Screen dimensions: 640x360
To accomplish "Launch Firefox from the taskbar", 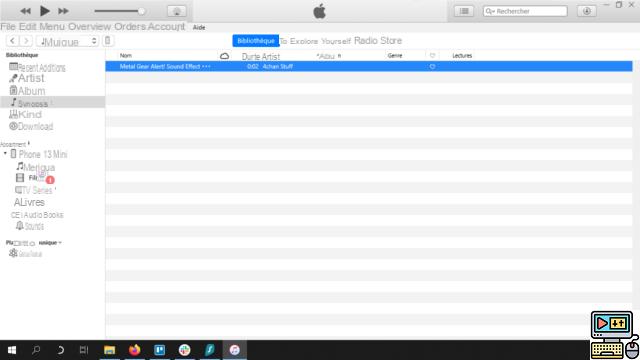I will click(134, 350).
